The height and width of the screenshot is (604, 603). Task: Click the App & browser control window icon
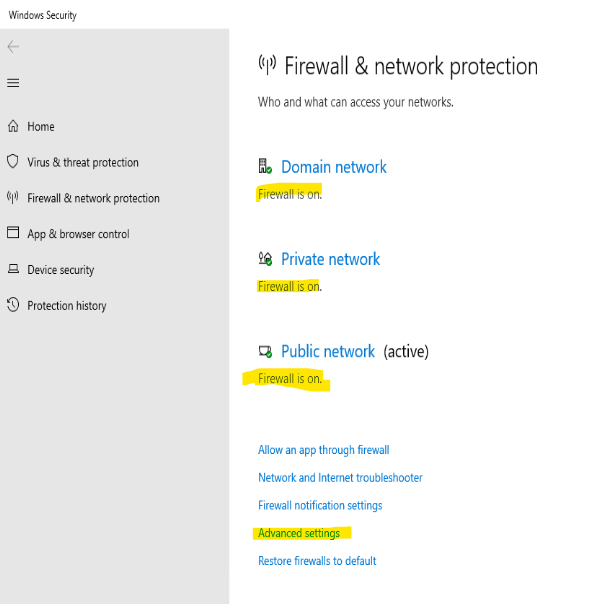(13, 232)
